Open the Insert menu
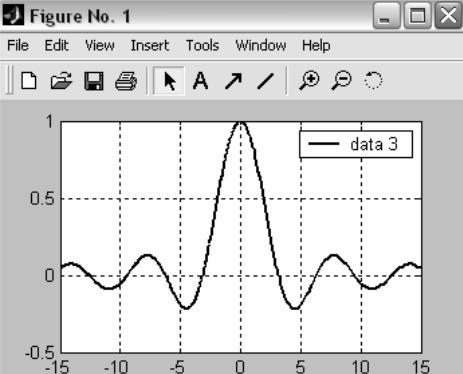This screenshot has height=374, width=463. point(150,45)
